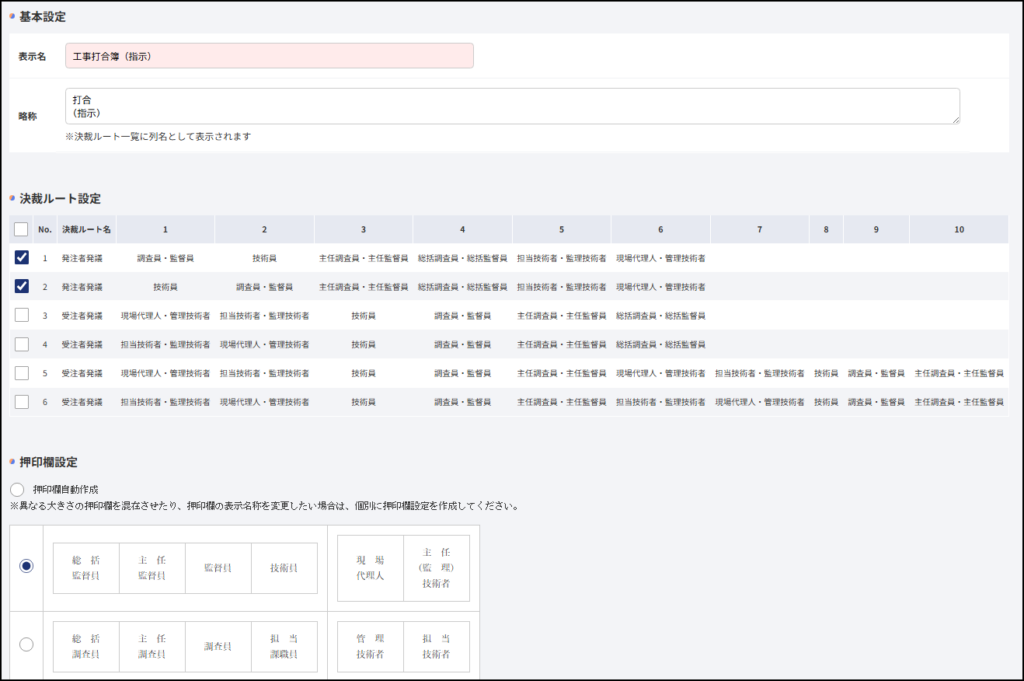Click 受注者発議 in route row 3
The height and width of the screenshot is (681, 1024).
pyautogui.click(x=82, y=315)
